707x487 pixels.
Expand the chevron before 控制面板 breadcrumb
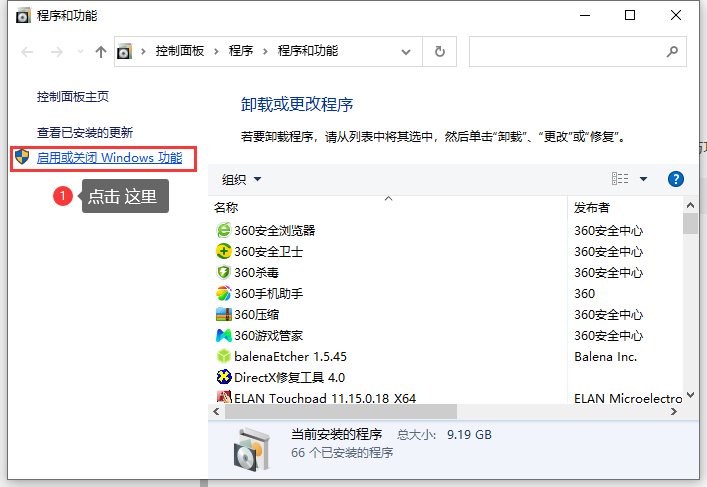143,51
